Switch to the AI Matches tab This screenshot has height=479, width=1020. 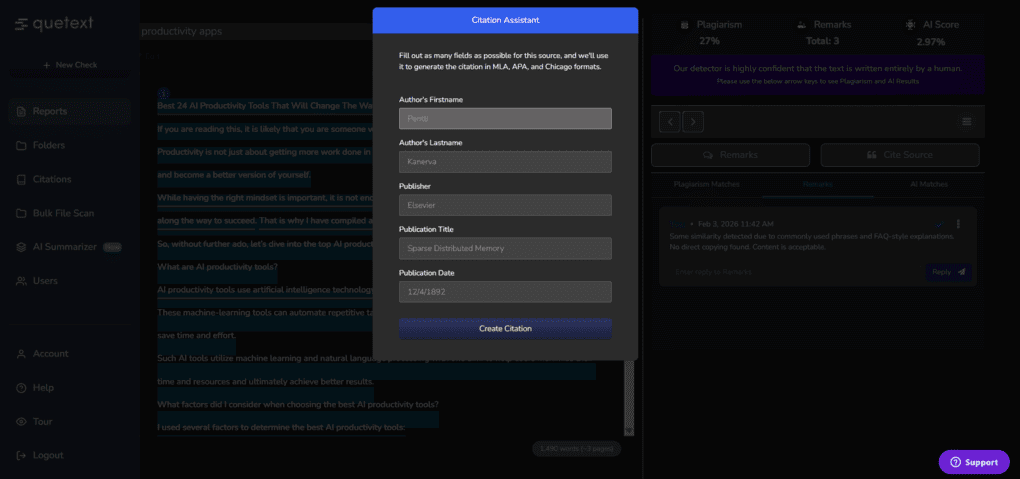[x=929, y=185]
